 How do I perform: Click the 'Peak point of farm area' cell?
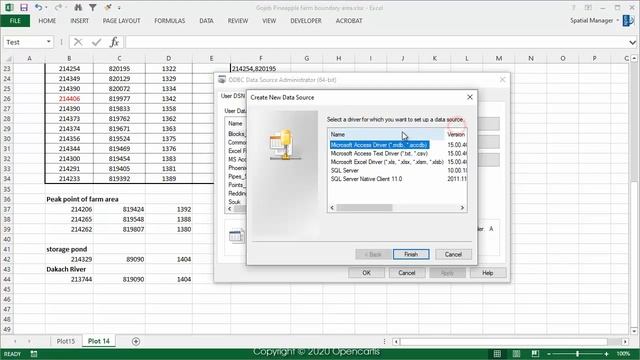pyautogui.click(x=82, y=199)
